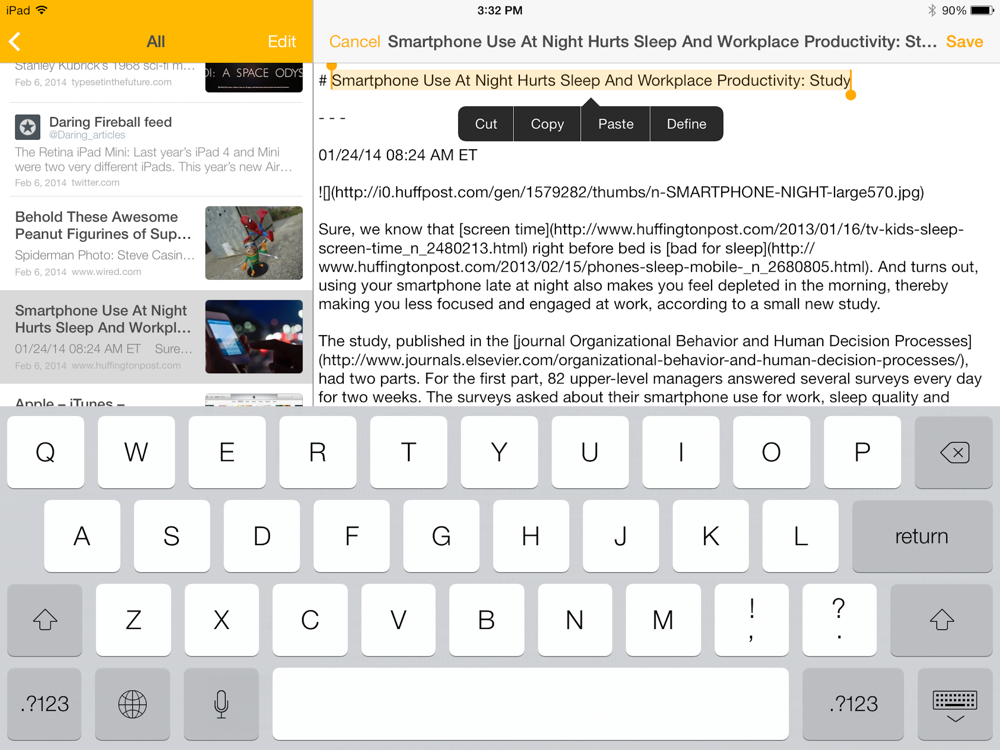
Task: Choose Define from the text popup menu
Action: pyautogui.click(x=686, y=124)
